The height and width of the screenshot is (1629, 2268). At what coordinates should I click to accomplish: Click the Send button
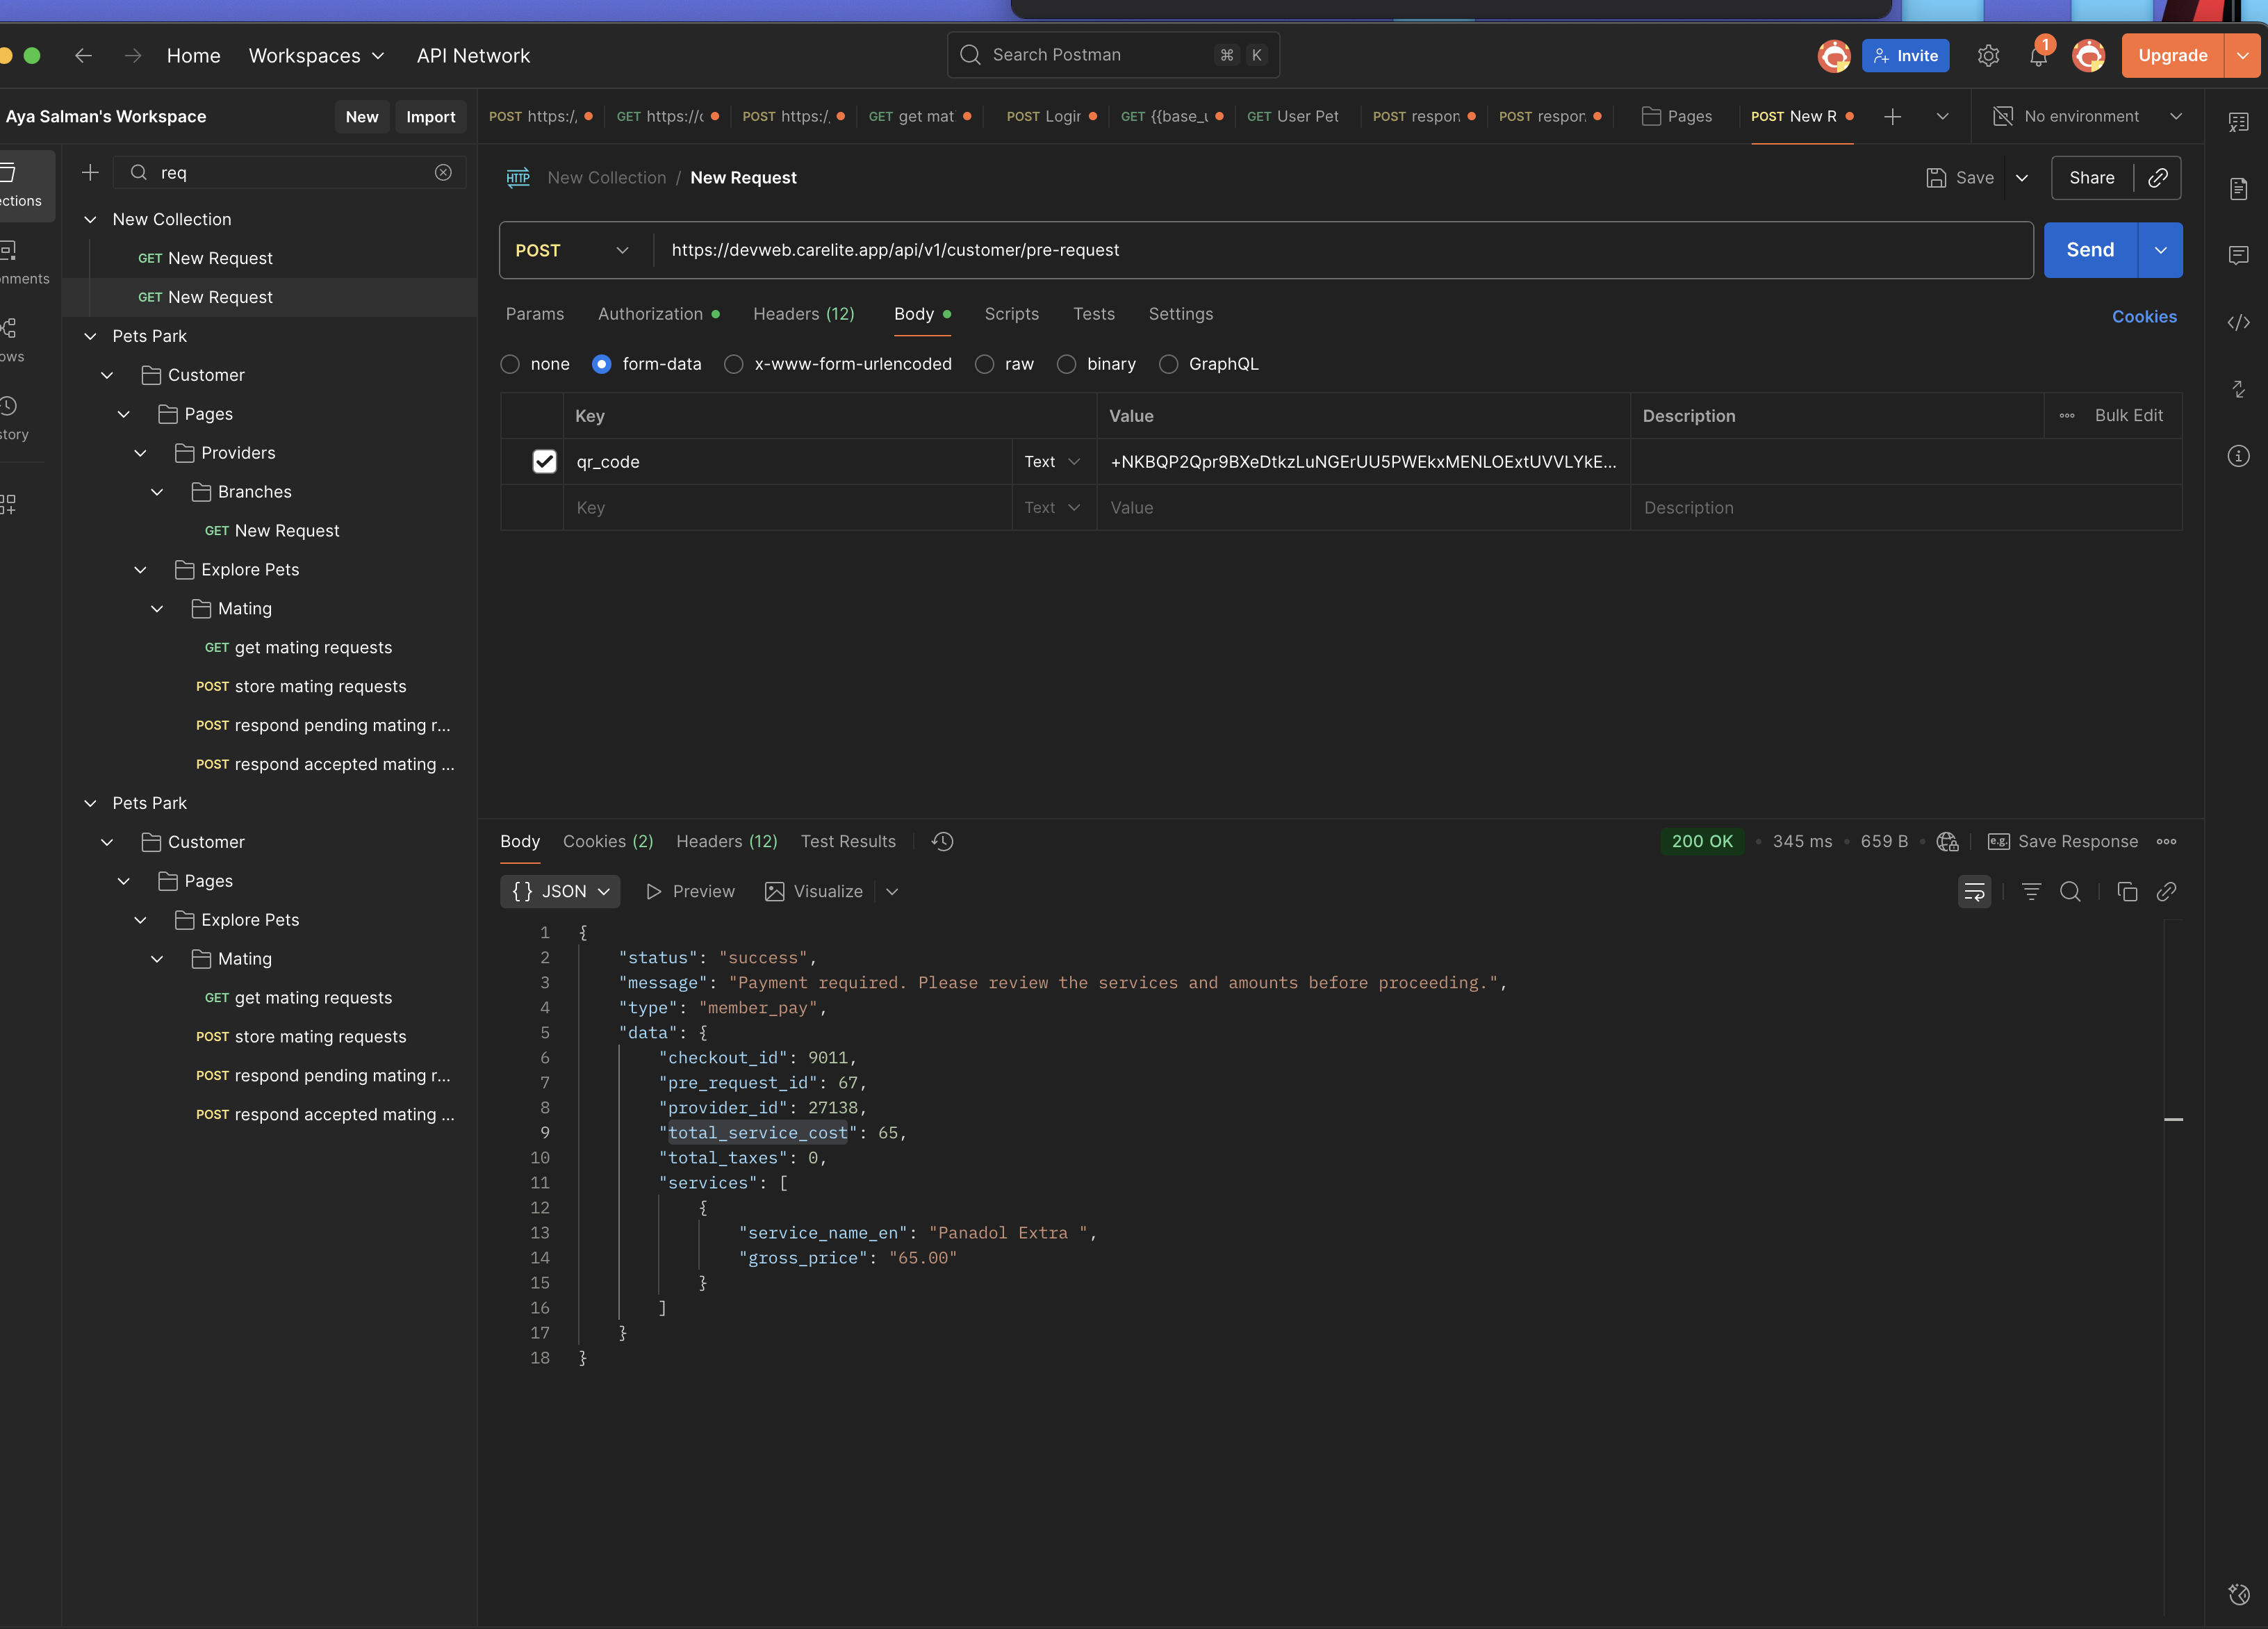(2089, 250)
